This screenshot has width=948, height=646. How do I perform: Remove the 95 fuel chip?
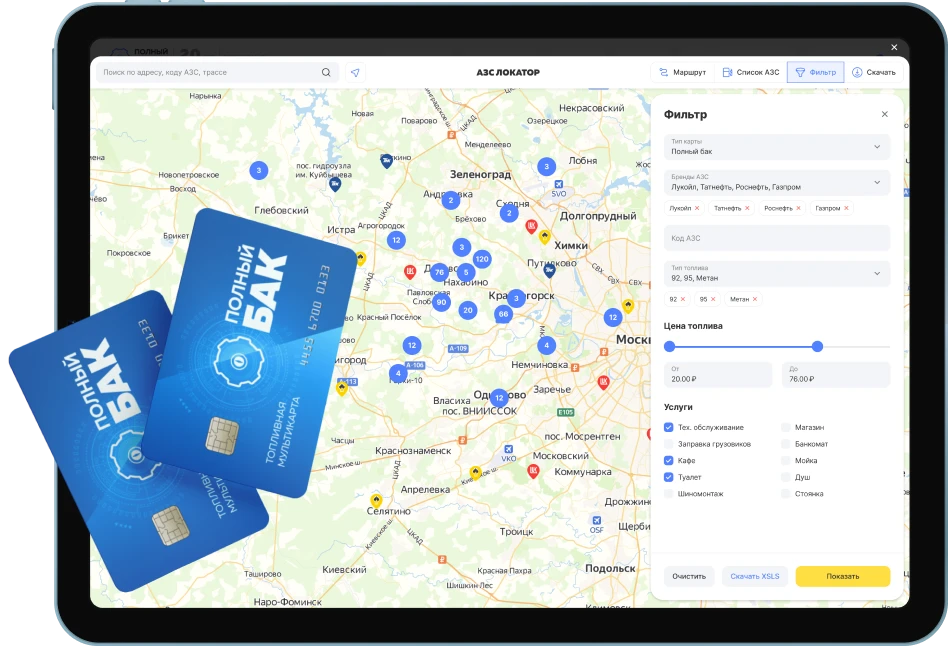(x=713, y=299)
